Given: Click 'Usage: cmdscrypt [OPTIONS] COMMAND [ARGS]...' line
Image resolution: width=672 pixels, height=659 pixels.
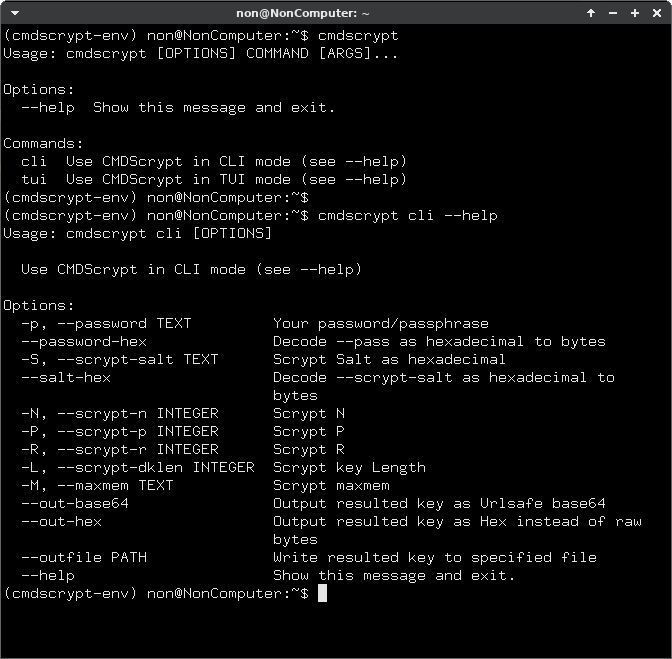Looking at the screenshot, I should 201,54.
